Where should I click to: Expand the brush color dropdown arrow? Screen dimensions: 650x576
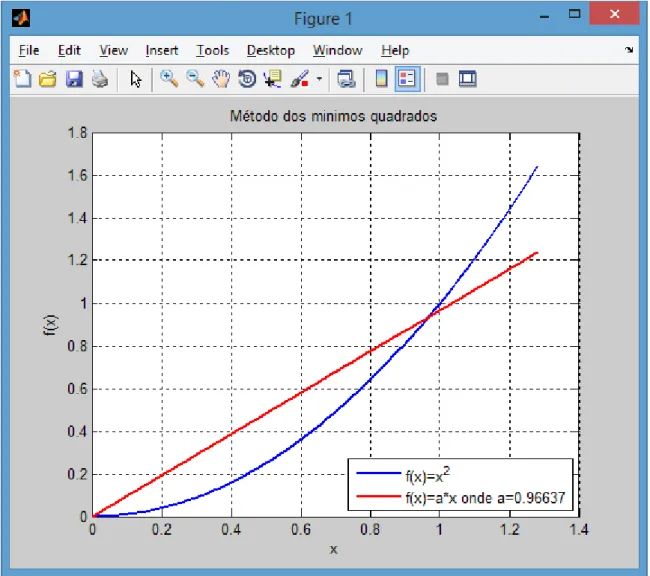319,78
